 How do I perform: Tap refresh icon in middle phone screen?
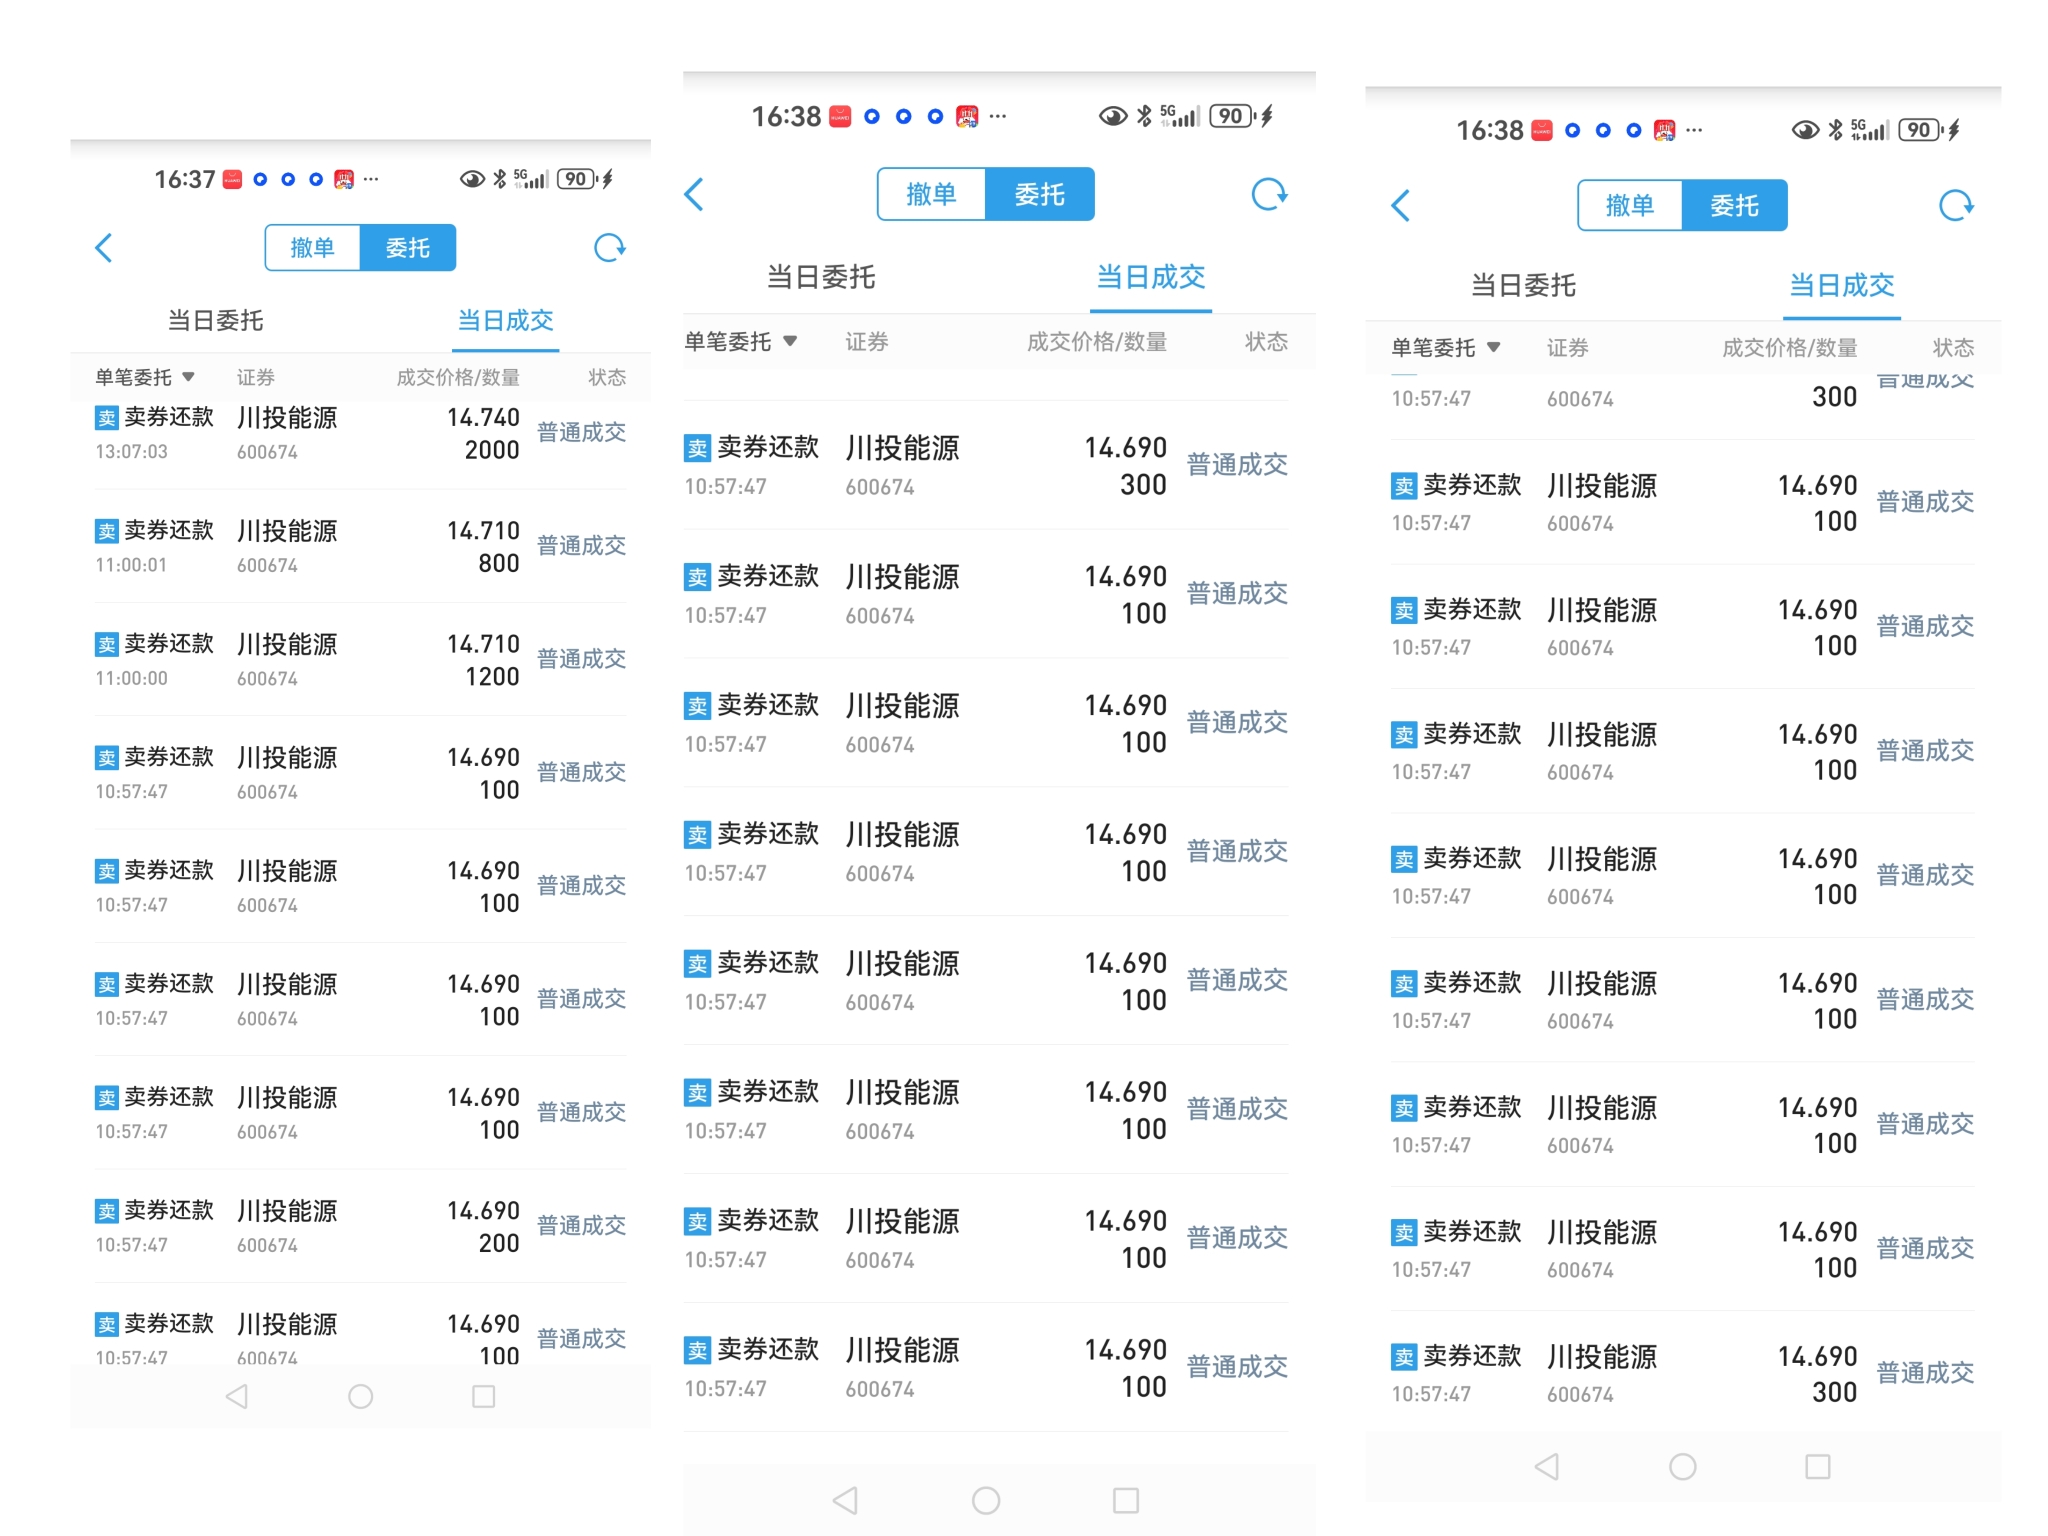[1269, 194]
